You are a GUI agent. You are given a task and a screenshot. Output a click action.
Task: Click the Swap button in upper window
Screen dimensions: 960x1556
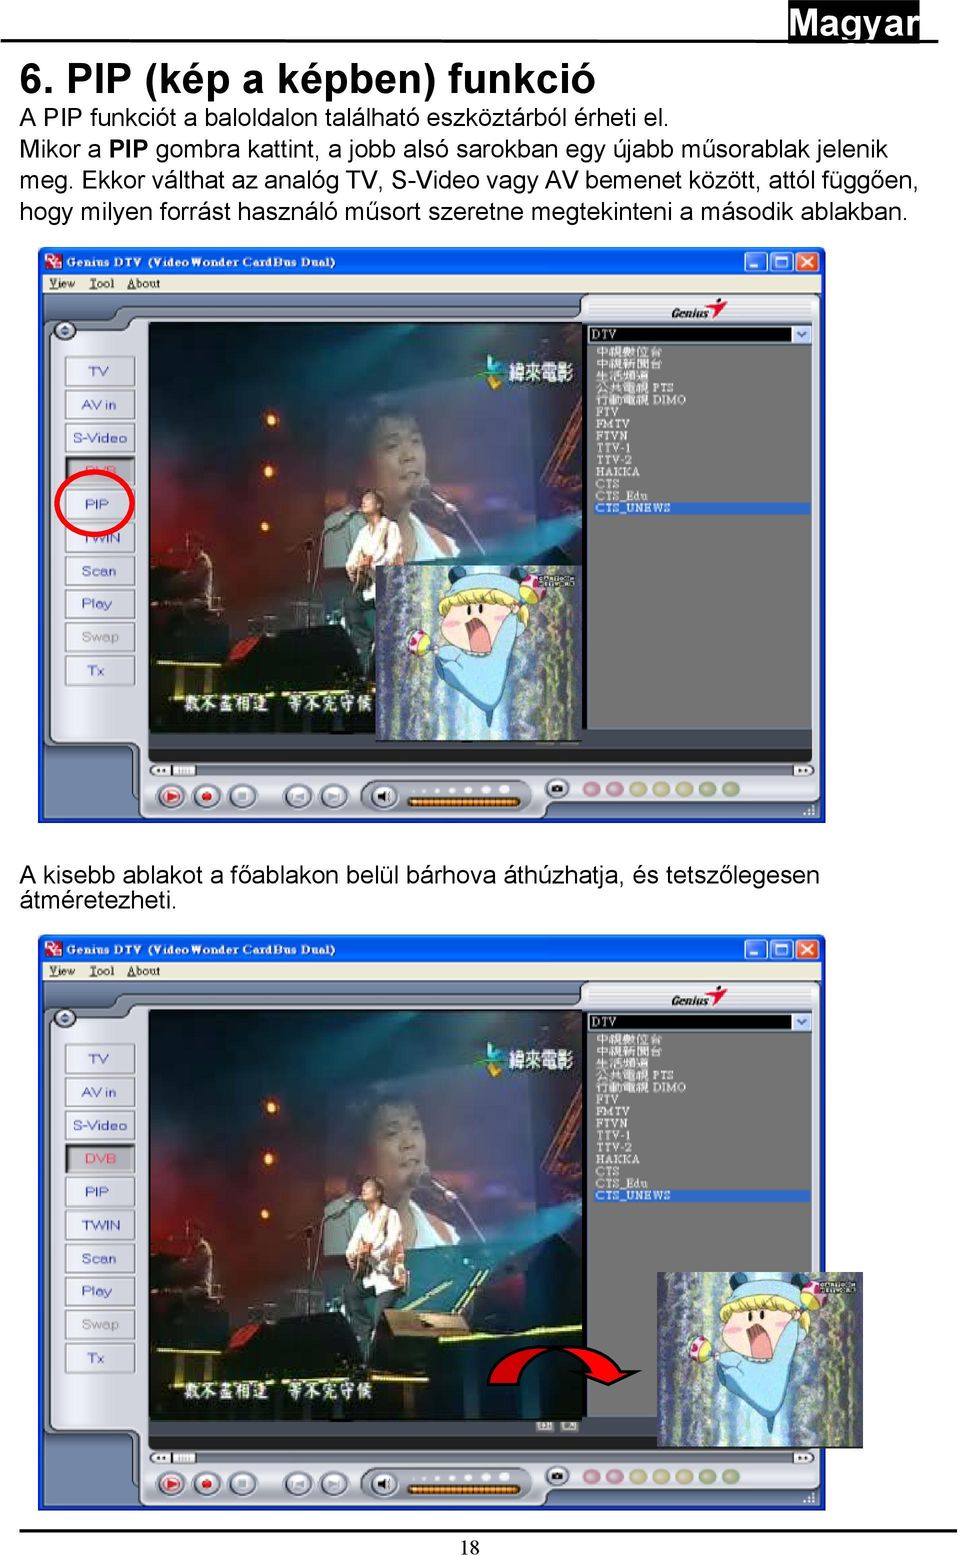click(x=99, y=637)
